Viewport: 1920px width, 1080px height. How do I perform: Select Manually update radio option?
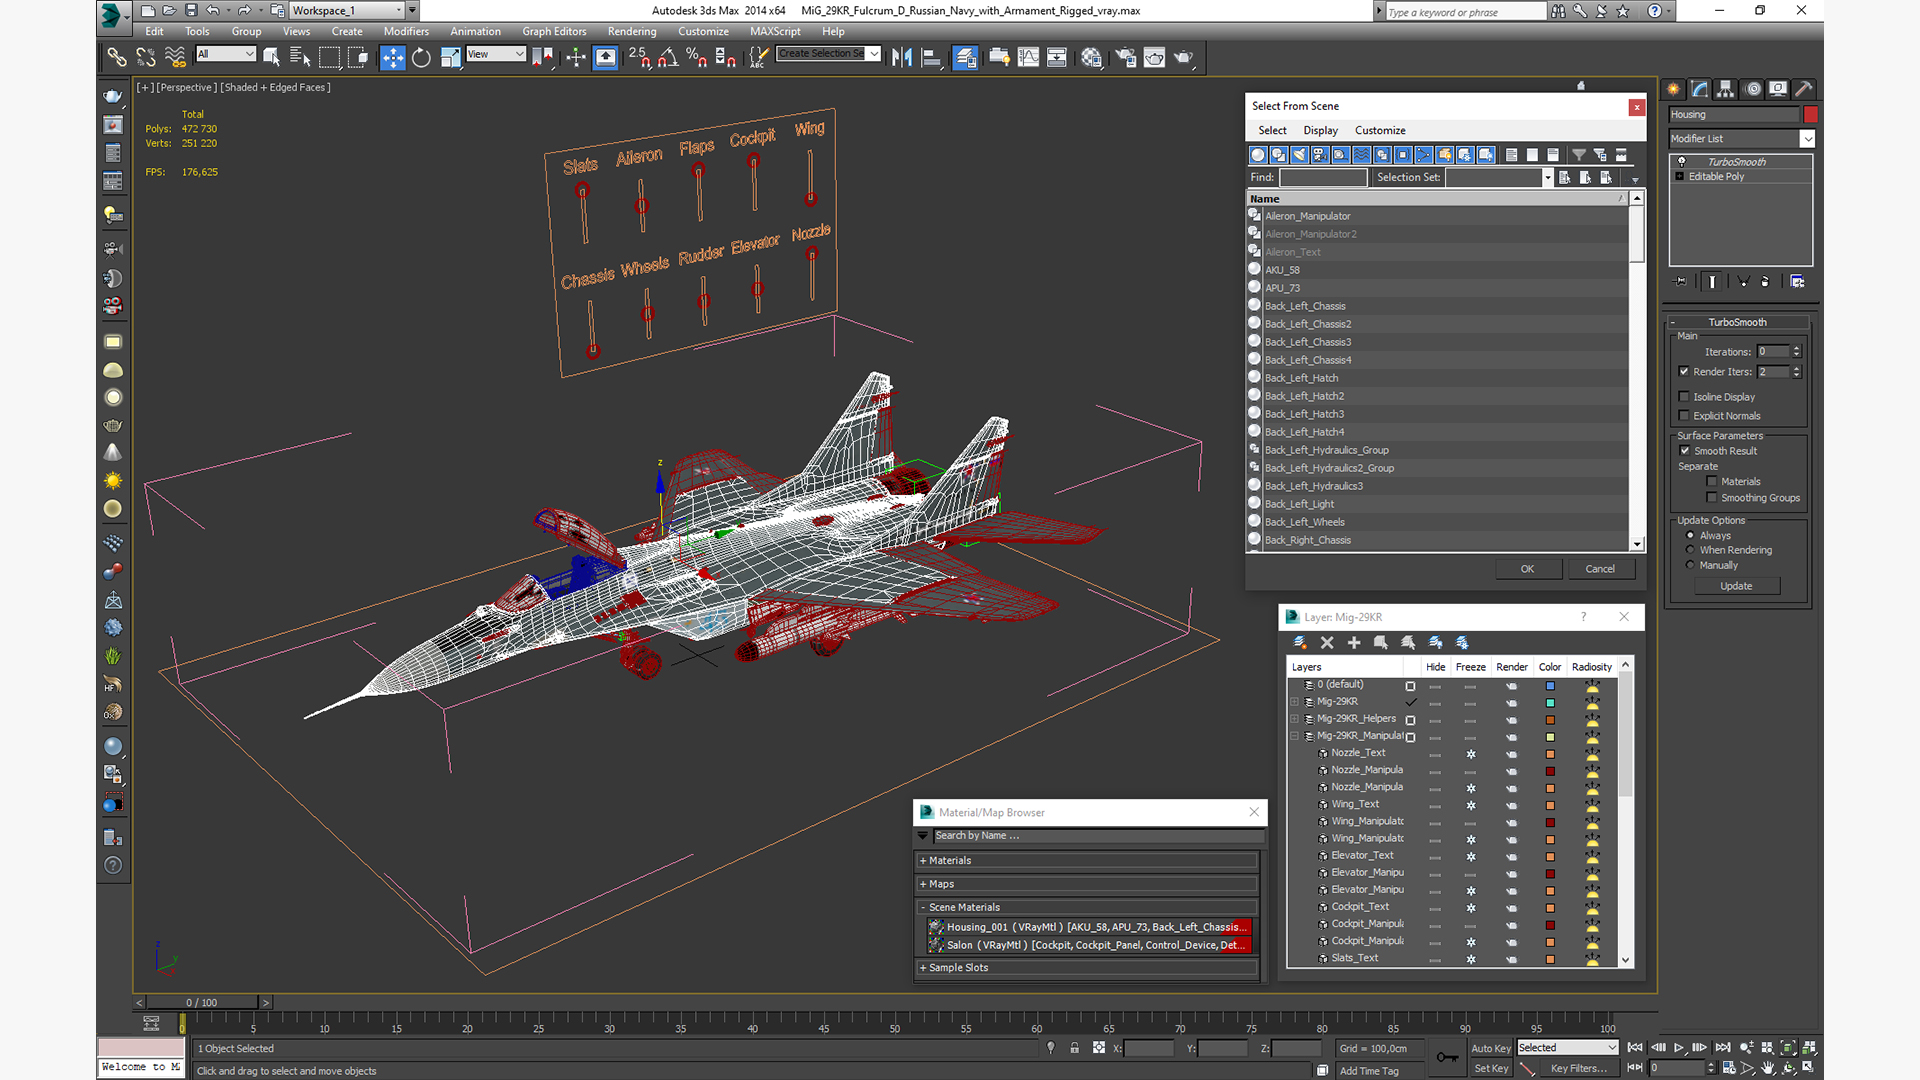1690,564
